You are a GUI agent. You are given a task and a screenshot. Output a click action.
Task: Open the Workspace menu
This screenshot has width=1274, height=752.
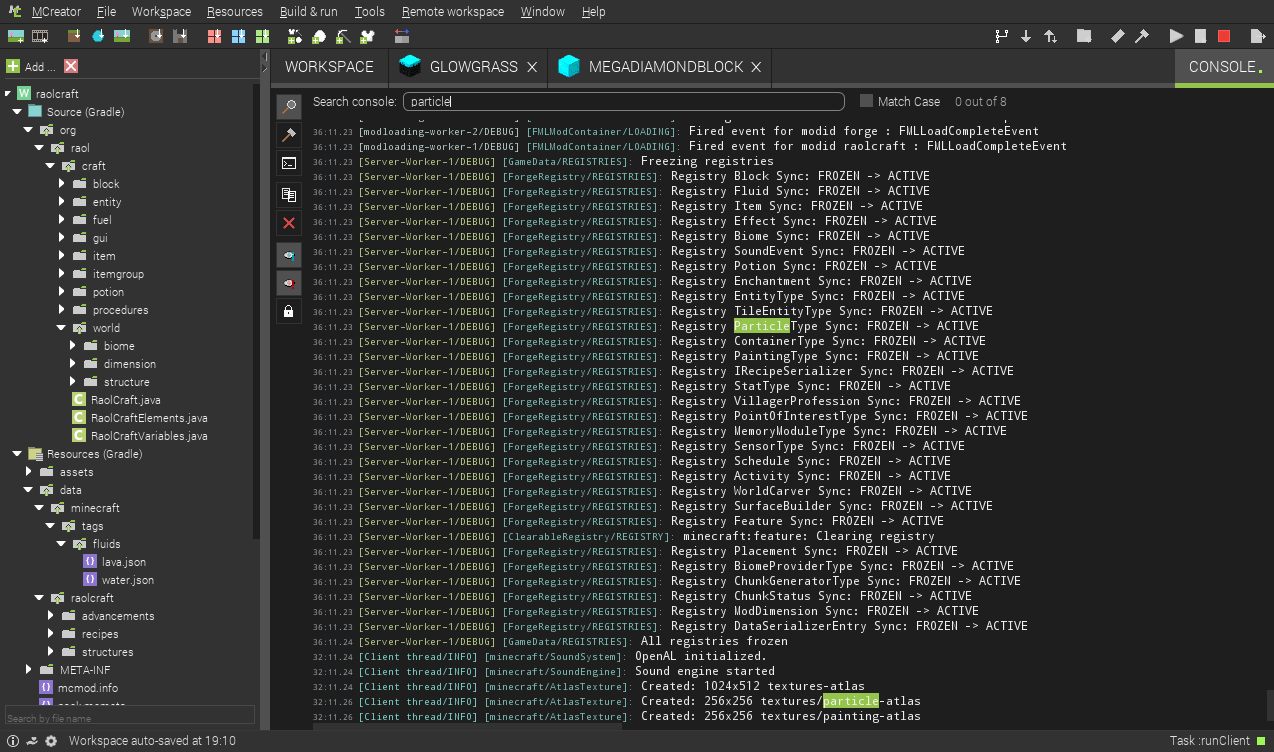tap(161, 12)
